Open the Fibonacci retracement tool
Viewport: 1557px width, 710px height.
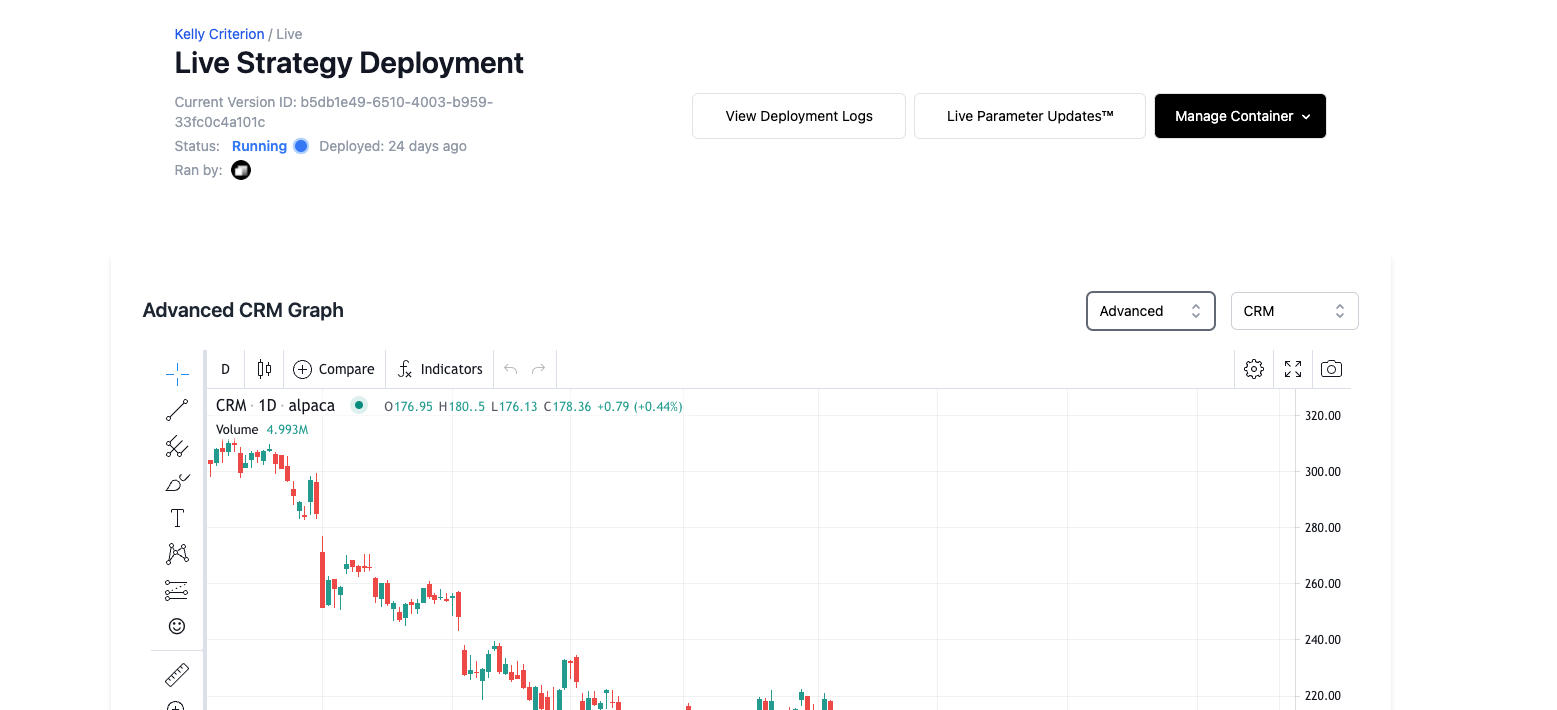point(177,446)
